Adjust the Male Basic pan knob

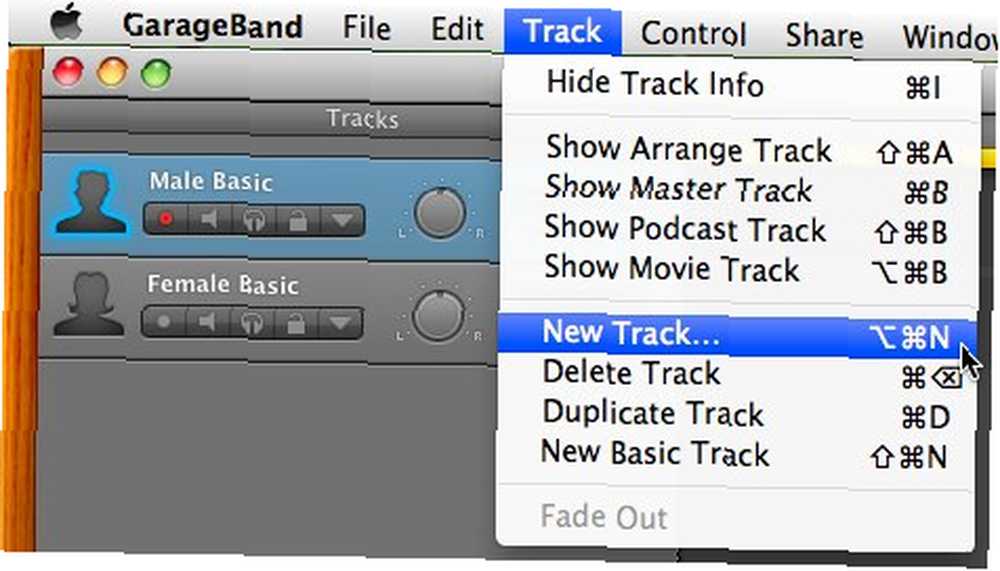tap(439, 212)
